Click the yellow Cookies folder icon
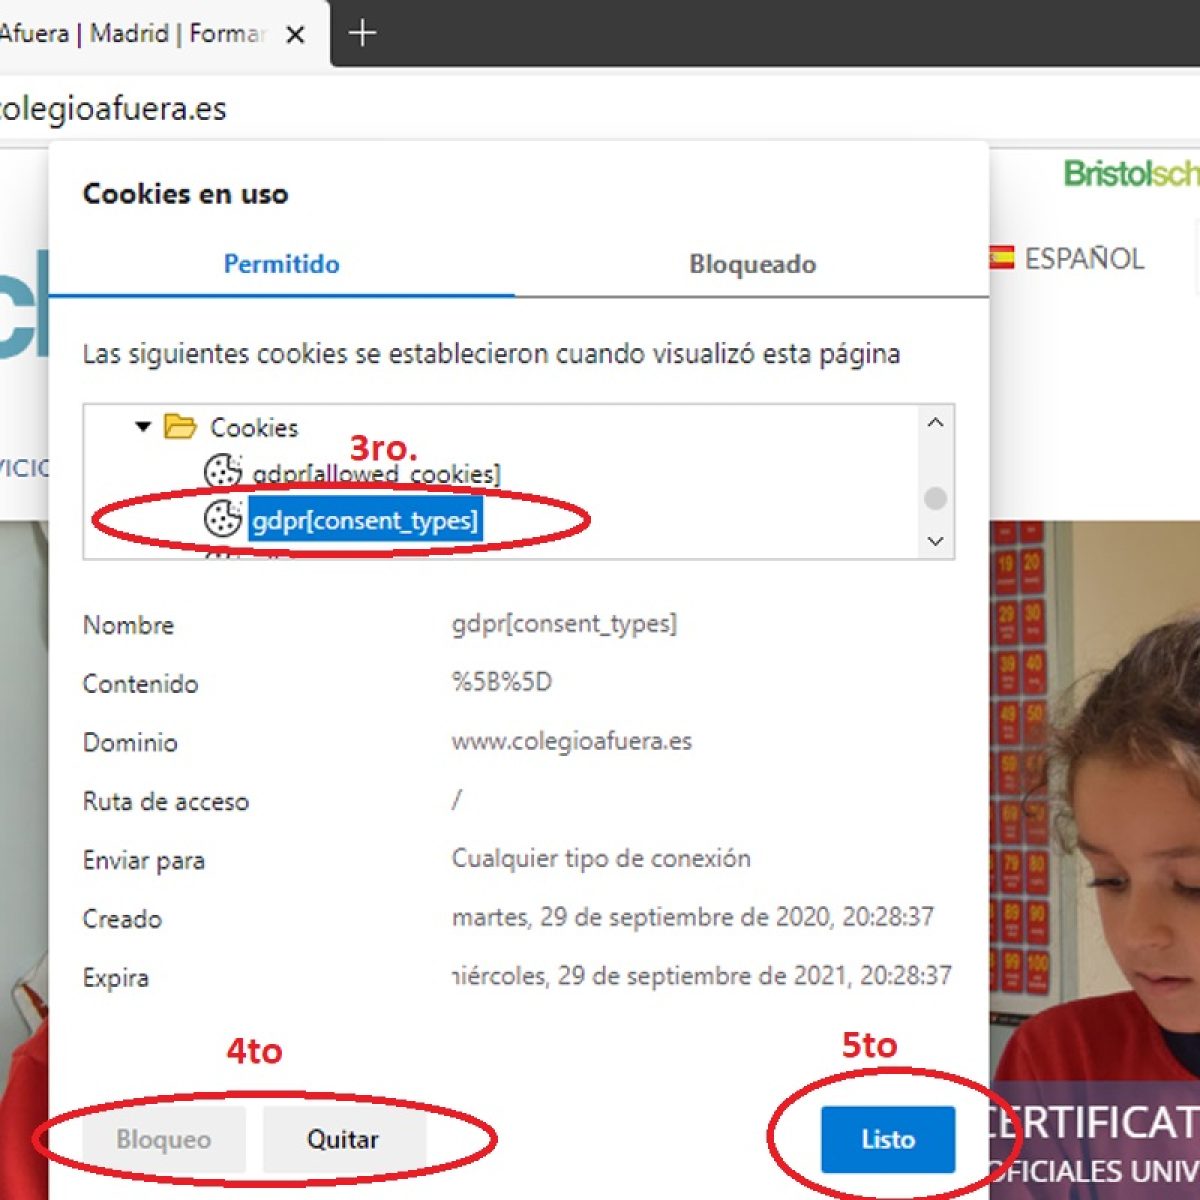The width and height of the screenshot is (1200, 1200). point(180,427)
